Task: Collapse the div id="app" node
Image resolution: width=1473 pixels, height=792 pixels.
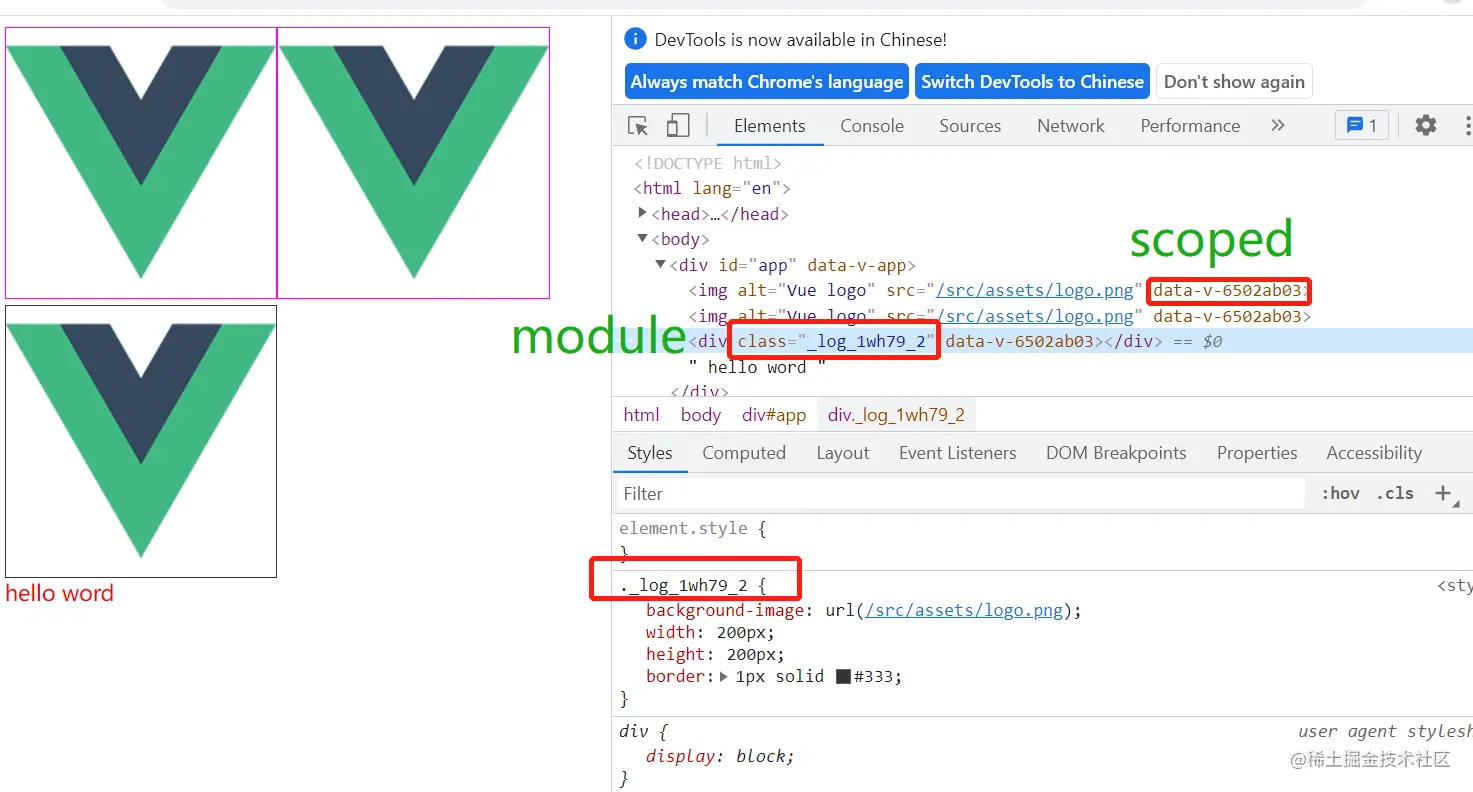Action: click(661, 265)
